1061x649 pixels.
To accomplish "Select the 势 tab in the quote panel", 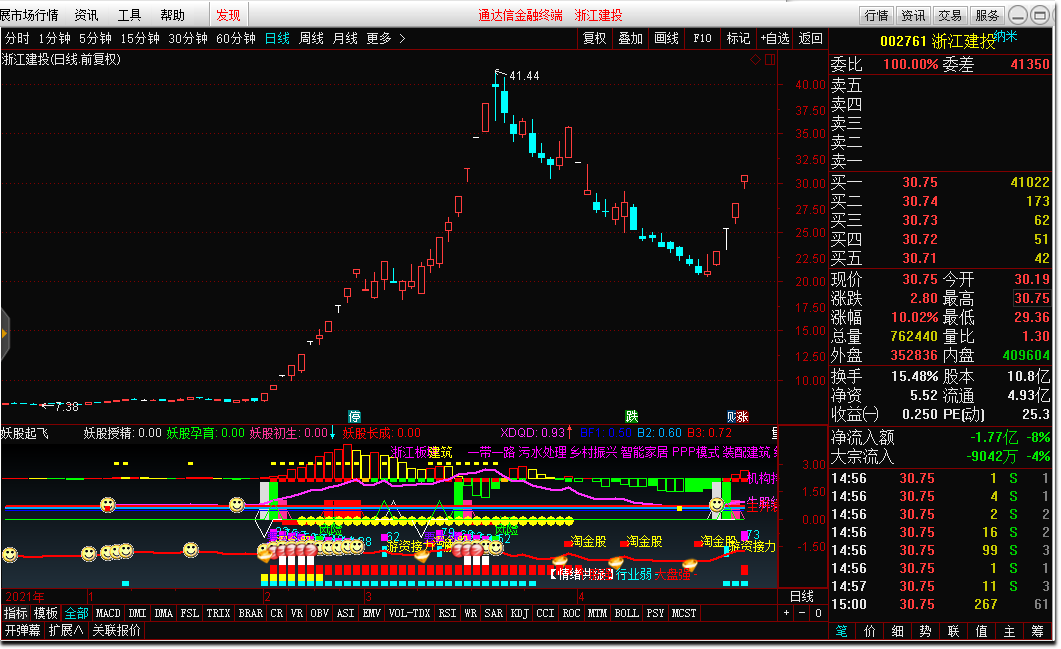I will (926, 631).
